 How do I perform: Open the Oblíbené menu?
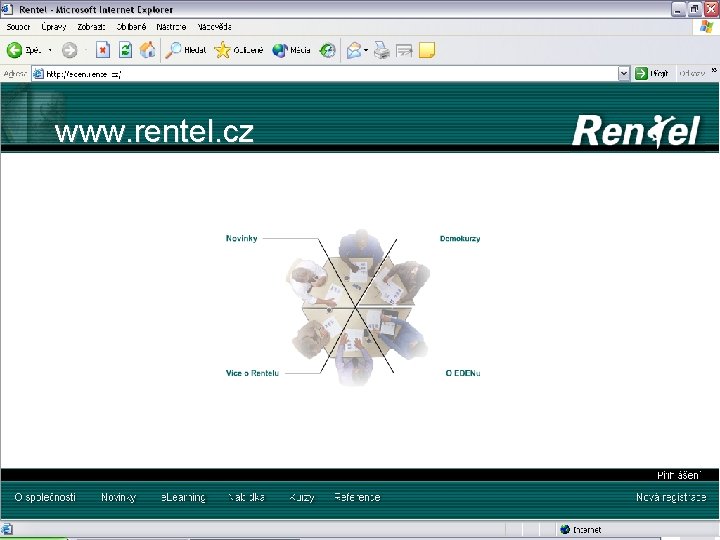click(x=131, y=27)
